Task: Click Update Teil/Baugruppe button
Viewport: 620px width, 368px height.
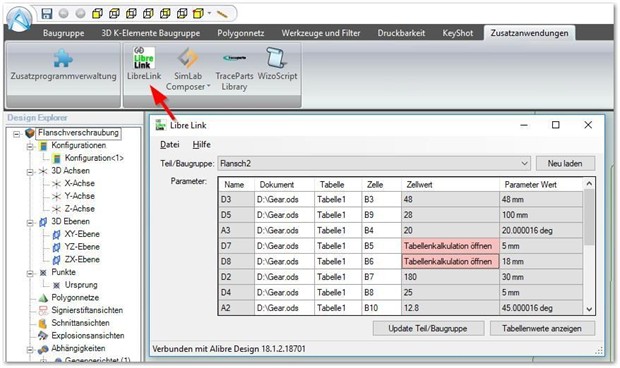Action: click(428, 328)
